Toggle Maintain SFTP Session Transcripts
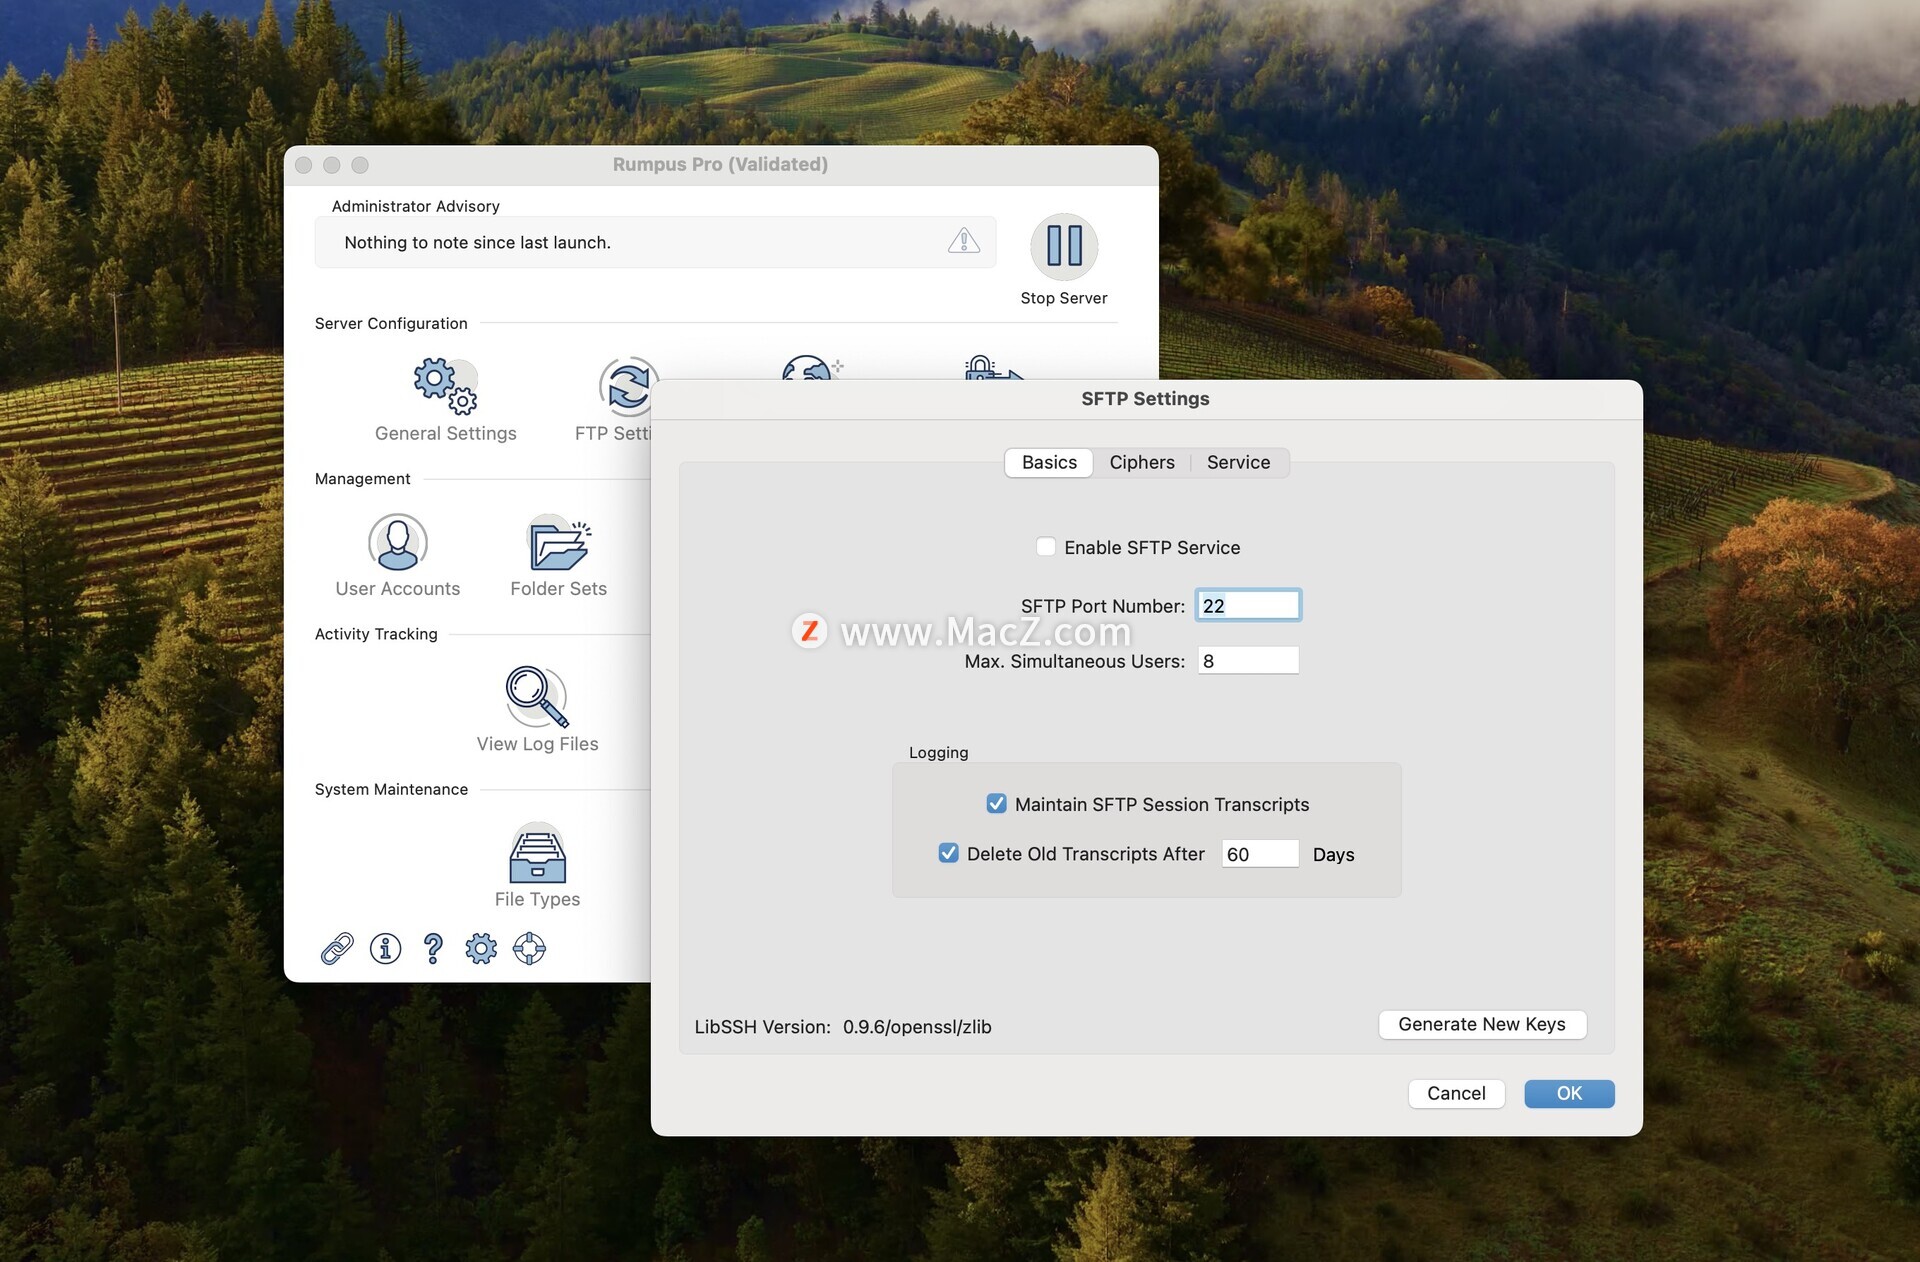The image size is (1920, 1262). coord(996,804)
